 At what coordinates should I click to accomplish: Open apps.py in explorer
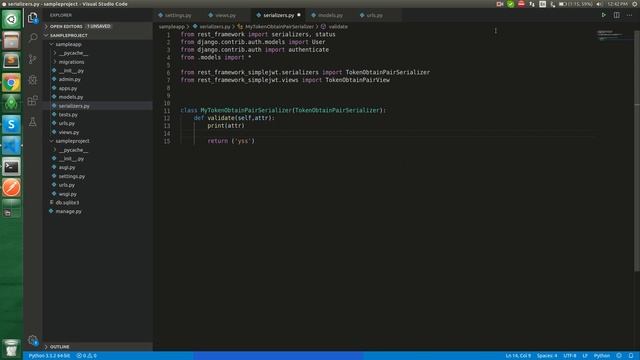coord(68,88)
